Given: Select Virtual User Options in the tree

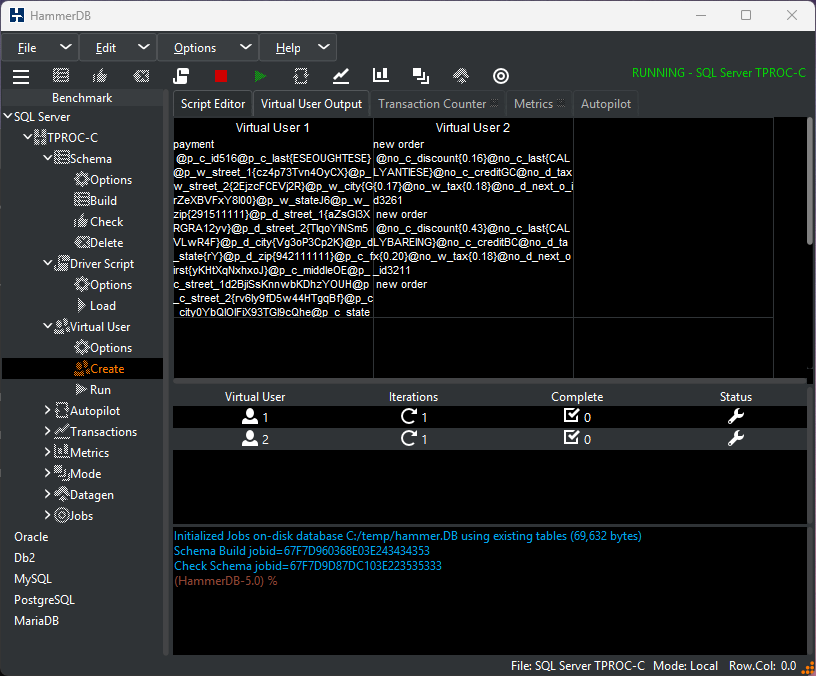Looking at the screenshot, I should tap(103, 348).
